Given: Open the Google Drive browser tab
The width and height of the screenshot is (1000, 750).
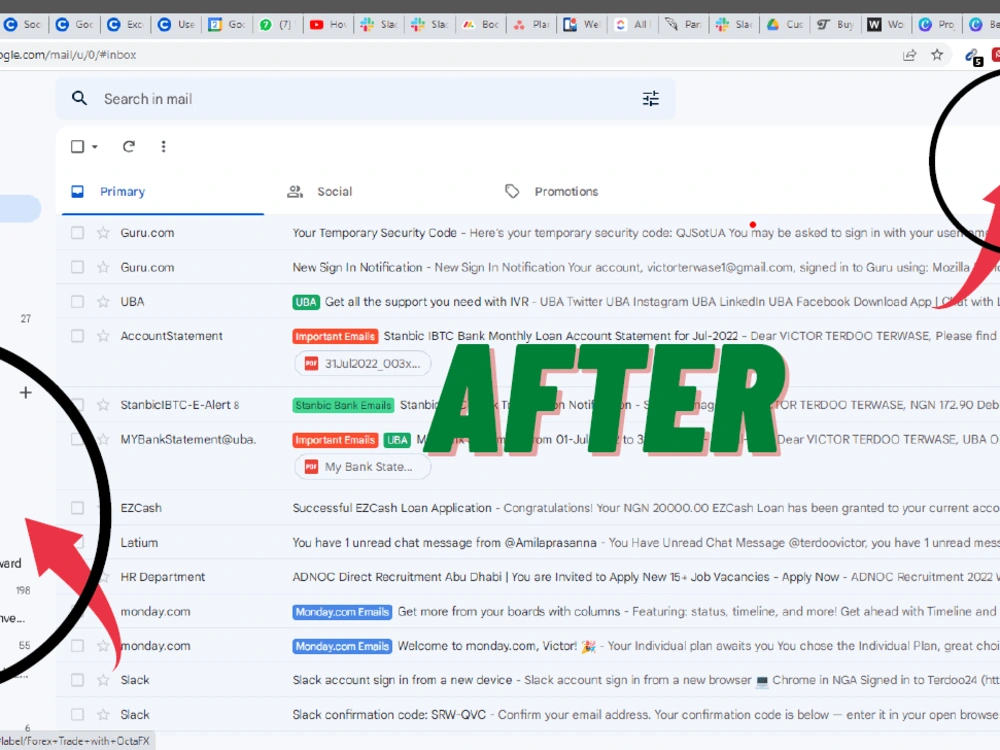Looking at the screenshot, I should tap(785, 24).
